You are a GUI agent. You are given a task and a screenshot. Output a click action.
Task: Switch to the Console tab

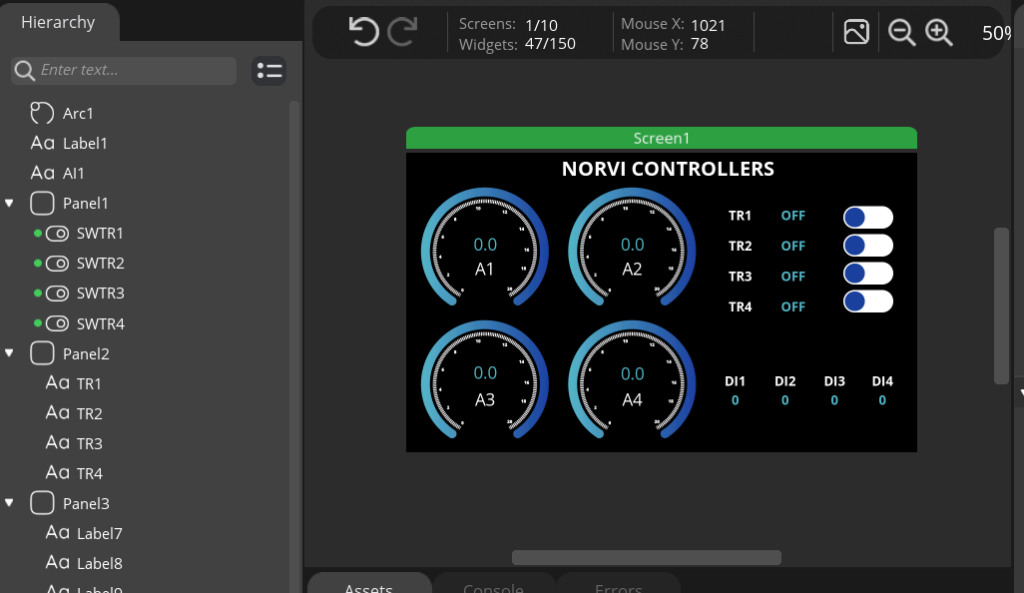pyautogui.click(x=494, y=587)
